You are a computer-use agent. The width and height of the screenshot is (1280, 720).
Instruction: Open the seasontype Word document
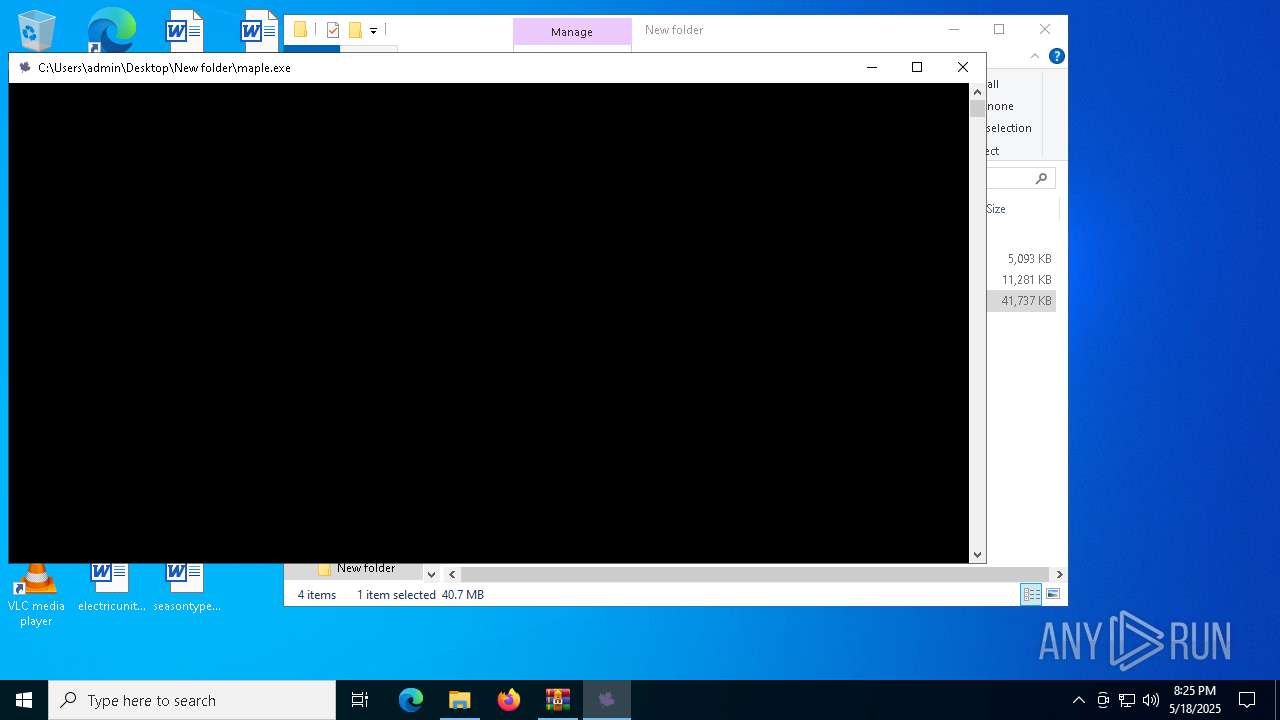(x=186, y=588)
